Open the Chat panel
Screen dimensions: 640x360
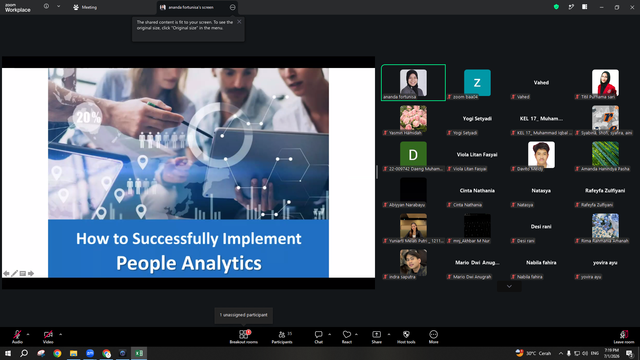318,337
